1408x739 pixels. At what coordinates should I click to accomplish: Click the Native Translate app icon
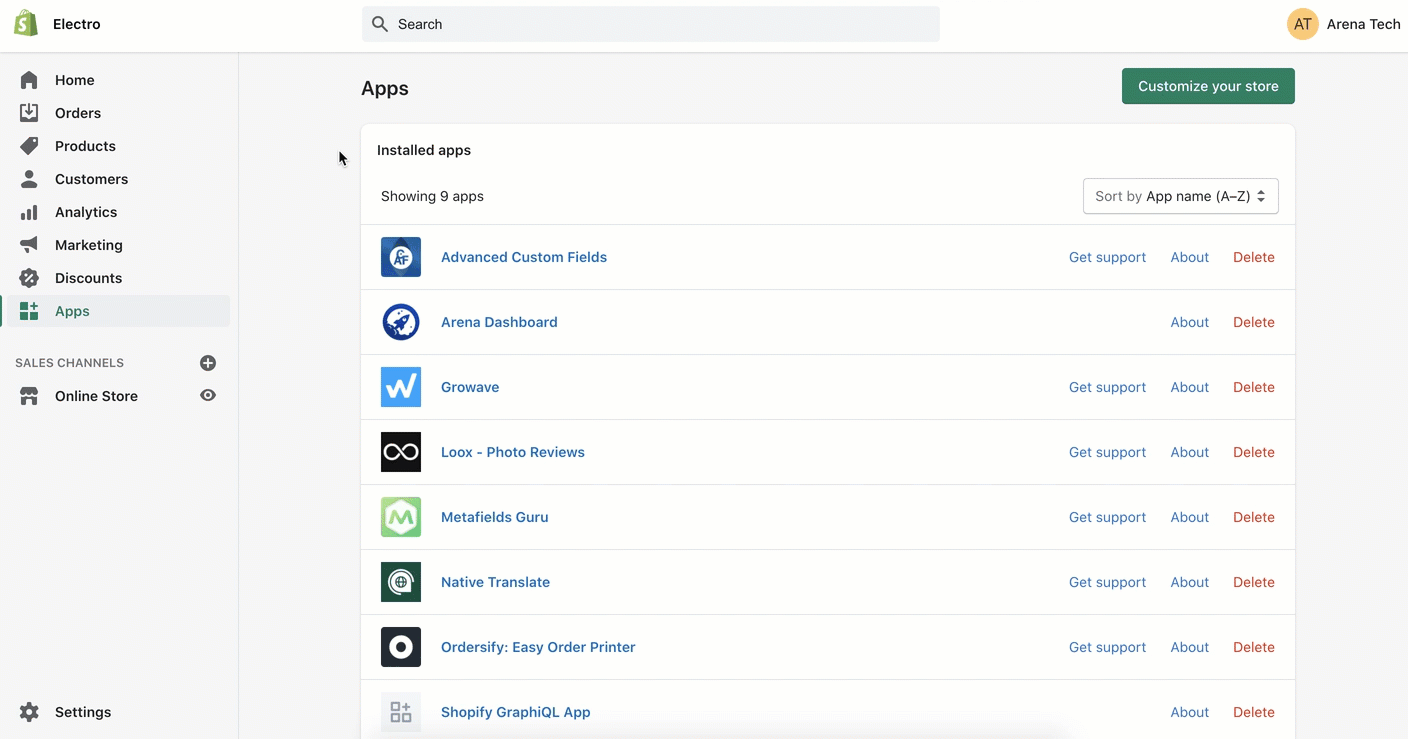point(401,582)
